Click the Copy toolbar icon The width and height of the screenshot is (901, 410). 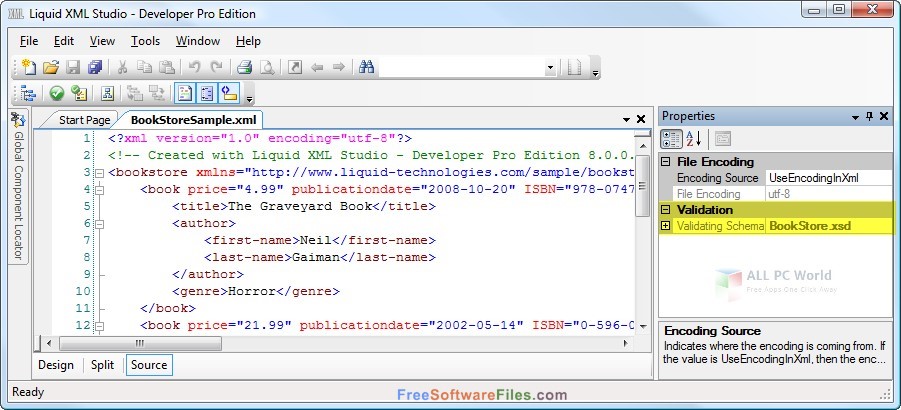tap(144, 67)
